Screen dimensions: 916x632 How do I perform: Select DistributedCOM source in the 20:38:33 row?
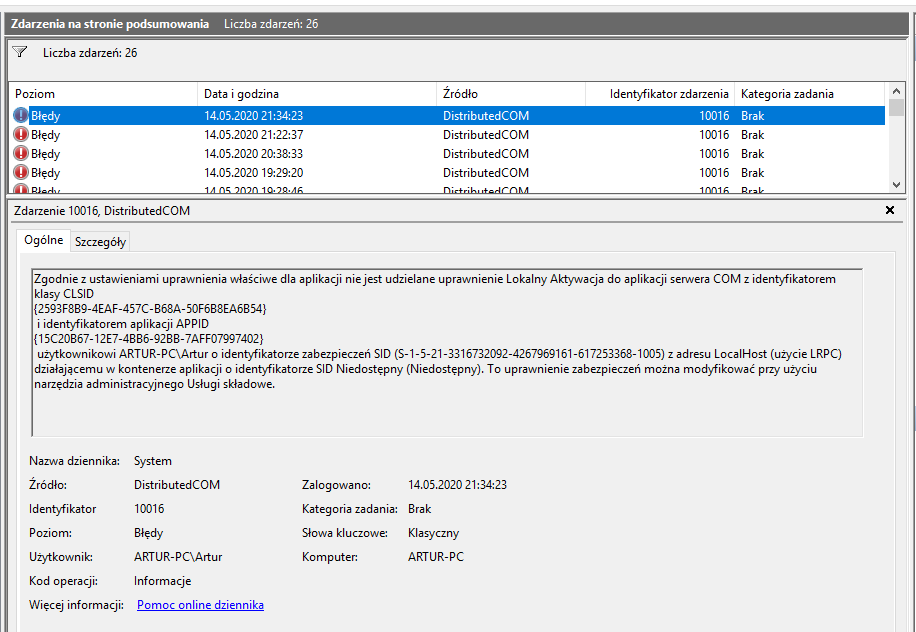[x=486, y=154]
